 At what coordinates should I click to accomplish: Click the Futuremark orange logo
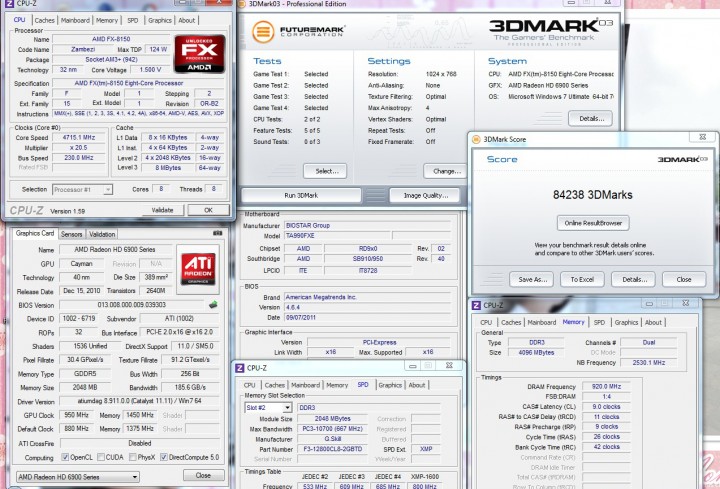click(263, 32)
